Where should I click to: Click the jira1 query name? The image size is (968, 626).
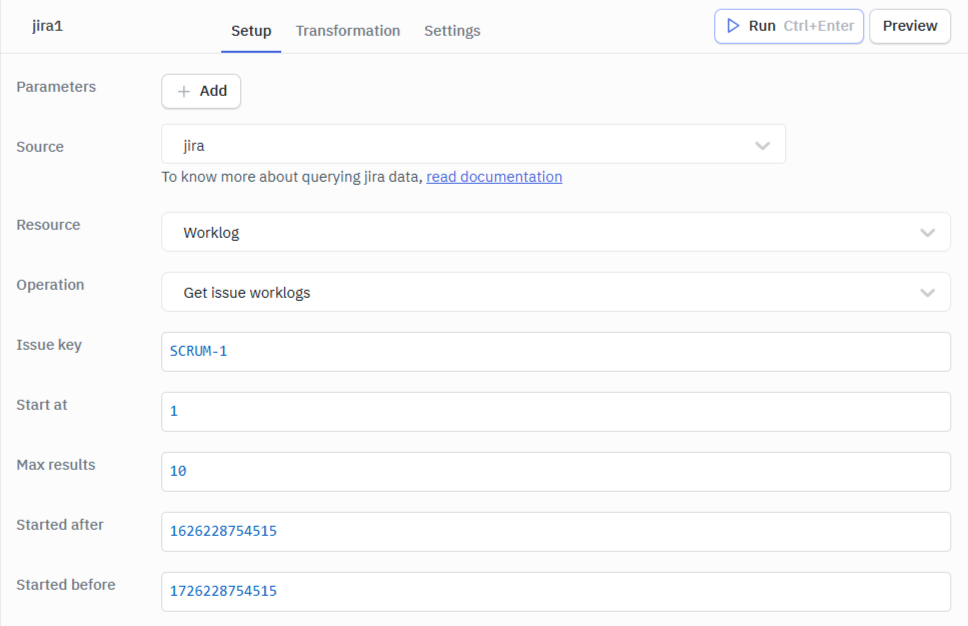(x=48, y=26)
